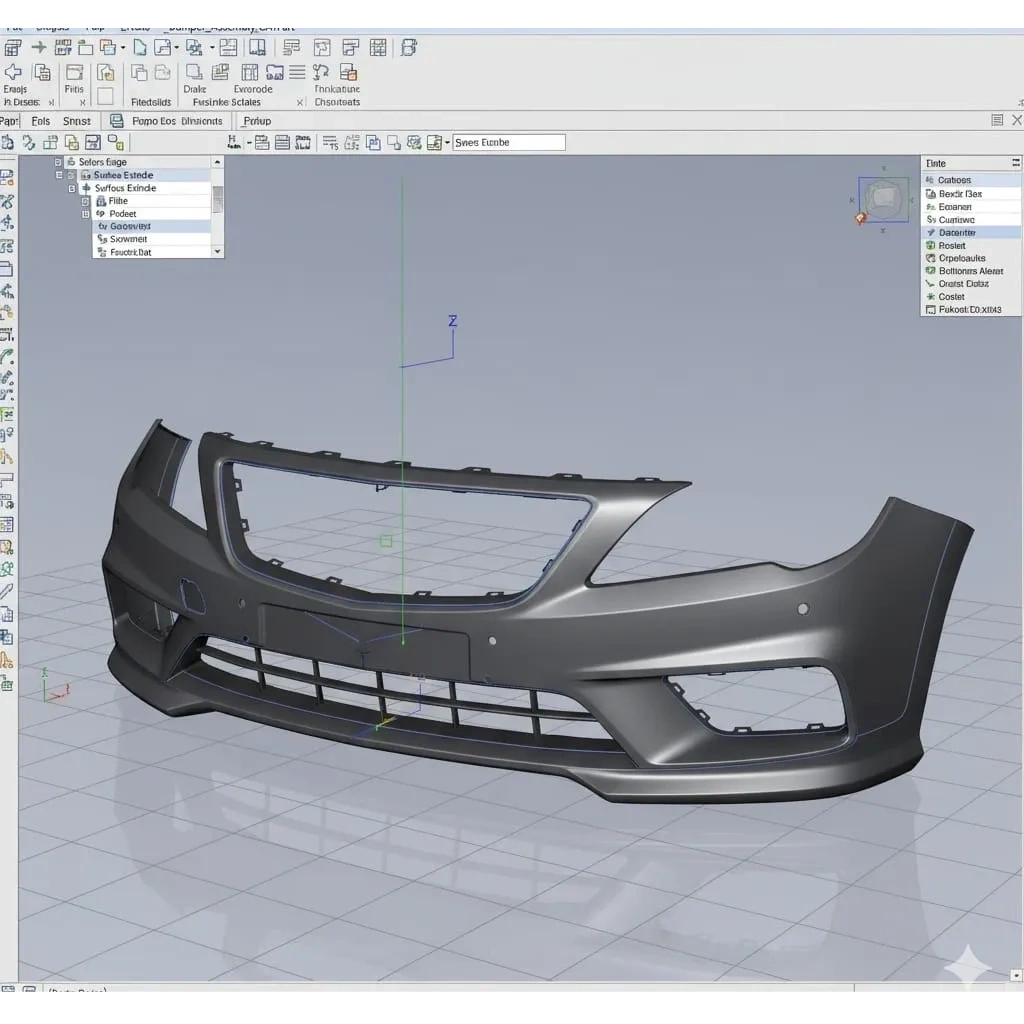Click the icon above the Fitis label
This screenshot has width=1024, height=1024.
pos(74,72)
